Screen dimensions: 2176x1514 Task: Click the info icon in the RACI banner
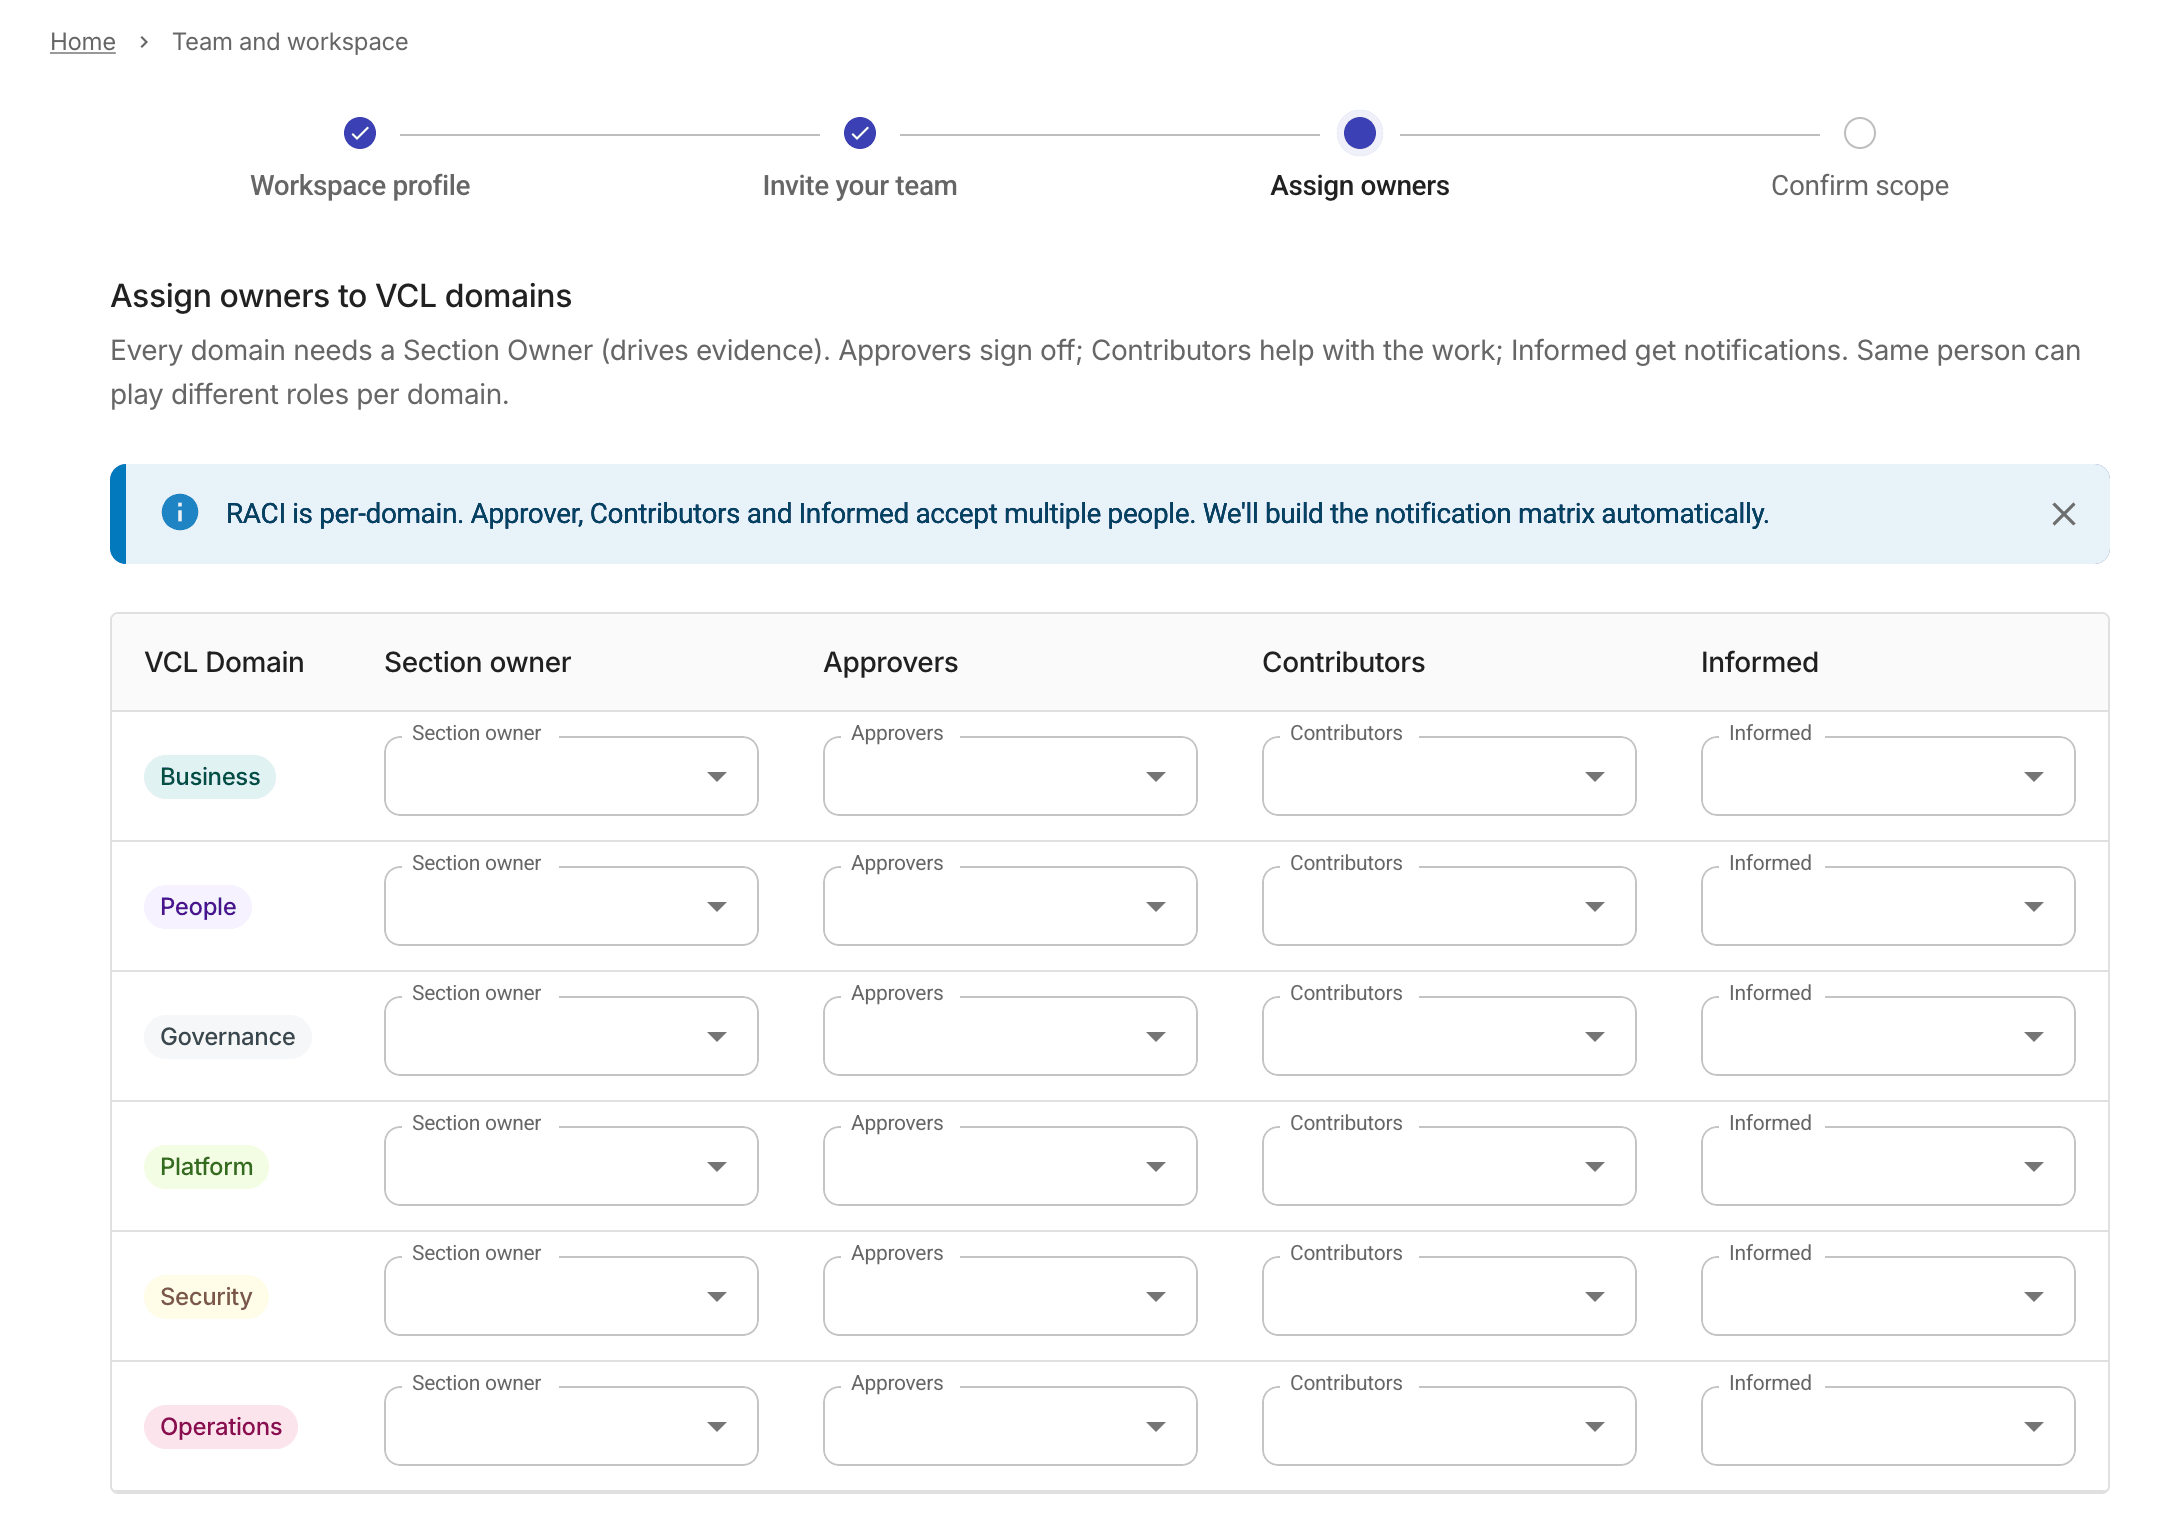(180, 513)
